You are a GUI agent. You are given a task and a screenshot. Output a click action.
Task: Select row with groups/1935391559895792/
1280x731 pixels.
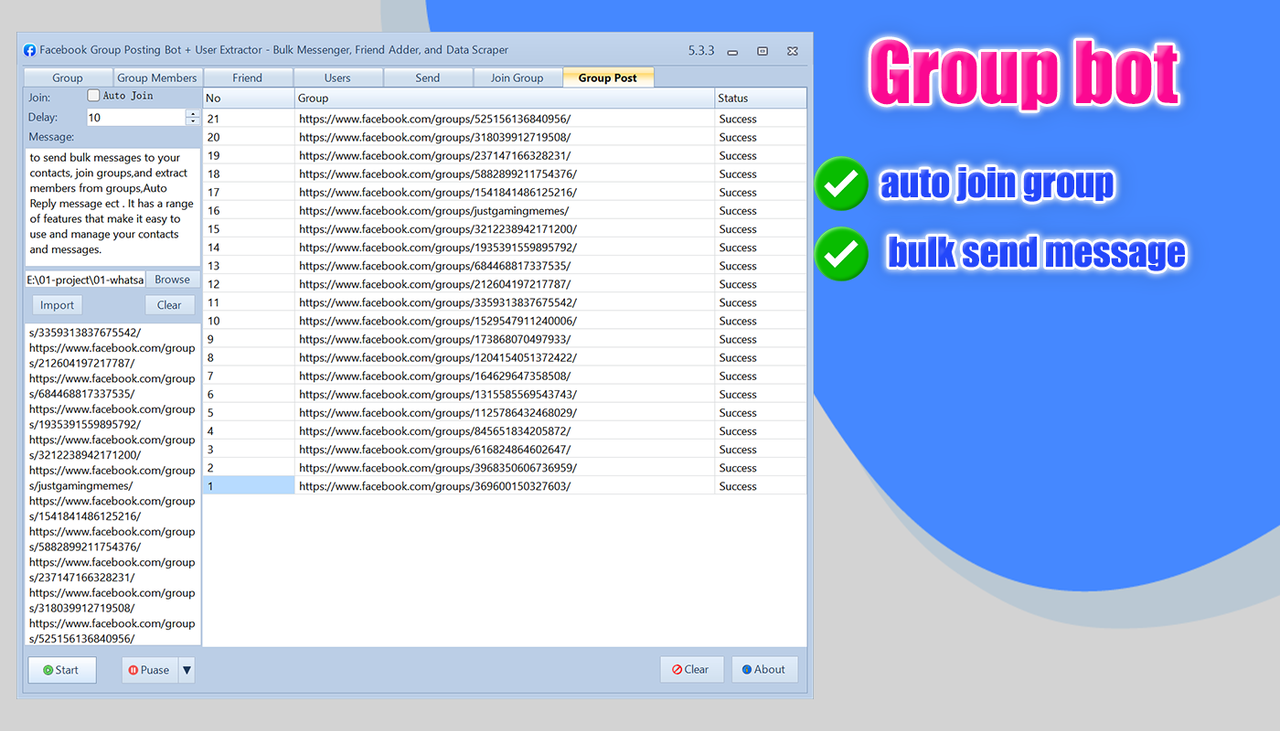505,247
